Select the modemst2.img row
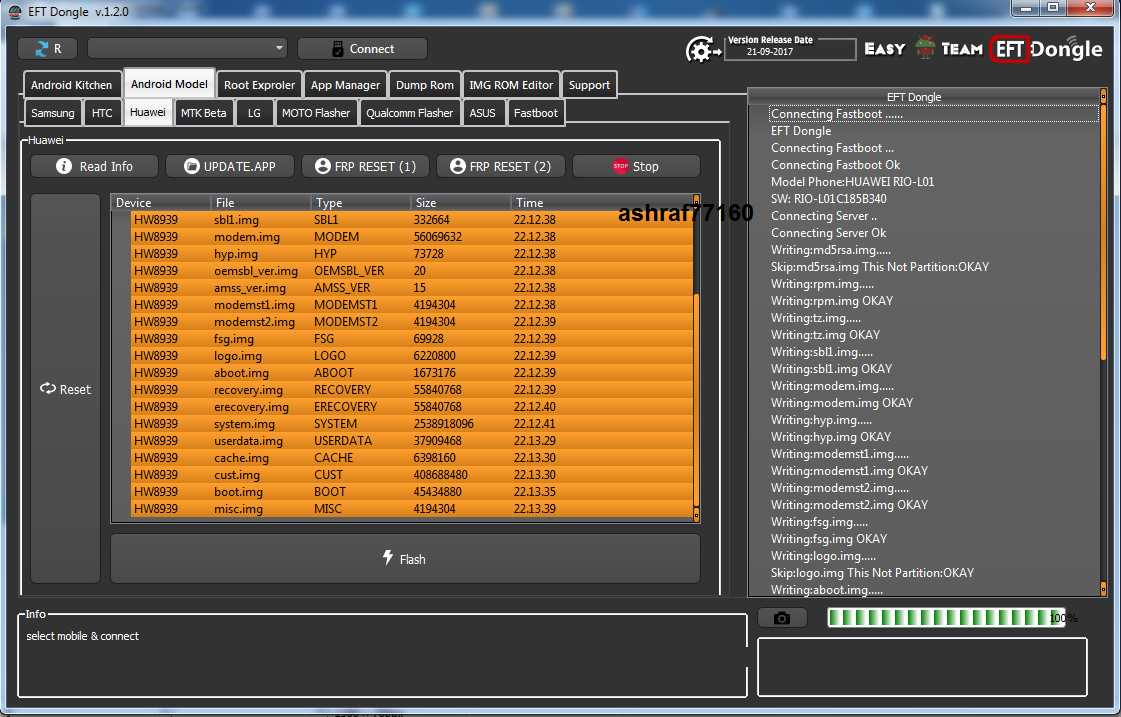Image resolution: width=1121 pixels, height=717 pixels. pos(412,322)
